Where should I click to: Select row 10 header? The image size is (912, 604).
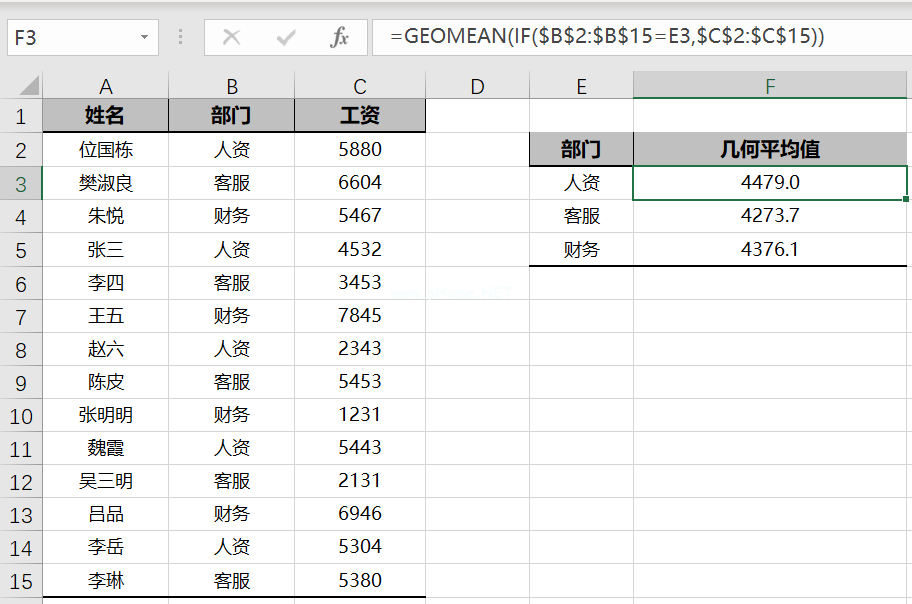click(21, 415)
